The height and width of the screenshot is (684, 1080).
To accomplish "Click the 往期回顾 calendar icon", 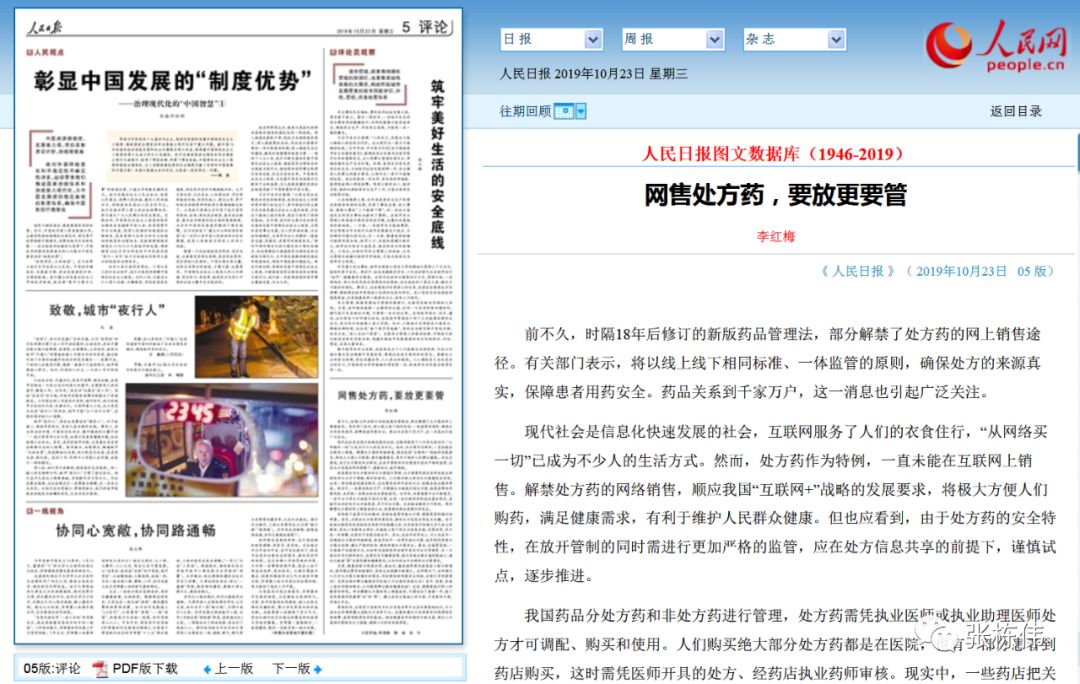I will 563,111.
